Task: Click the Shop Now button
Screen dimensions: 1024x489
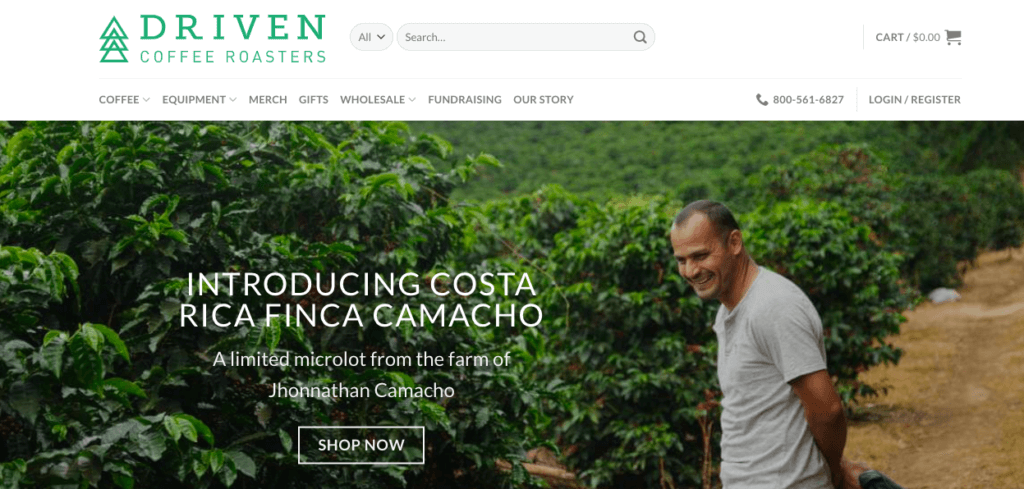Action: click(x=361, y=445)
